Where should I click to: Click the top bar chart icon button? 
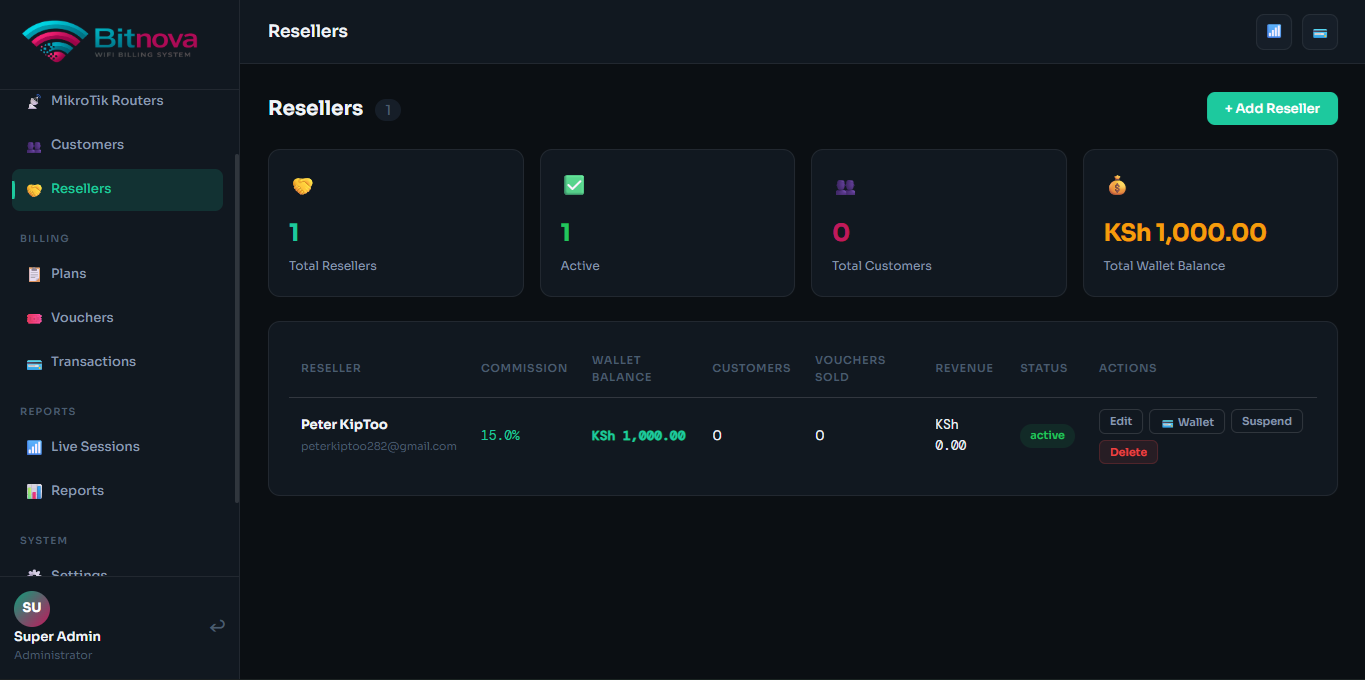(x=1274, y=32)
